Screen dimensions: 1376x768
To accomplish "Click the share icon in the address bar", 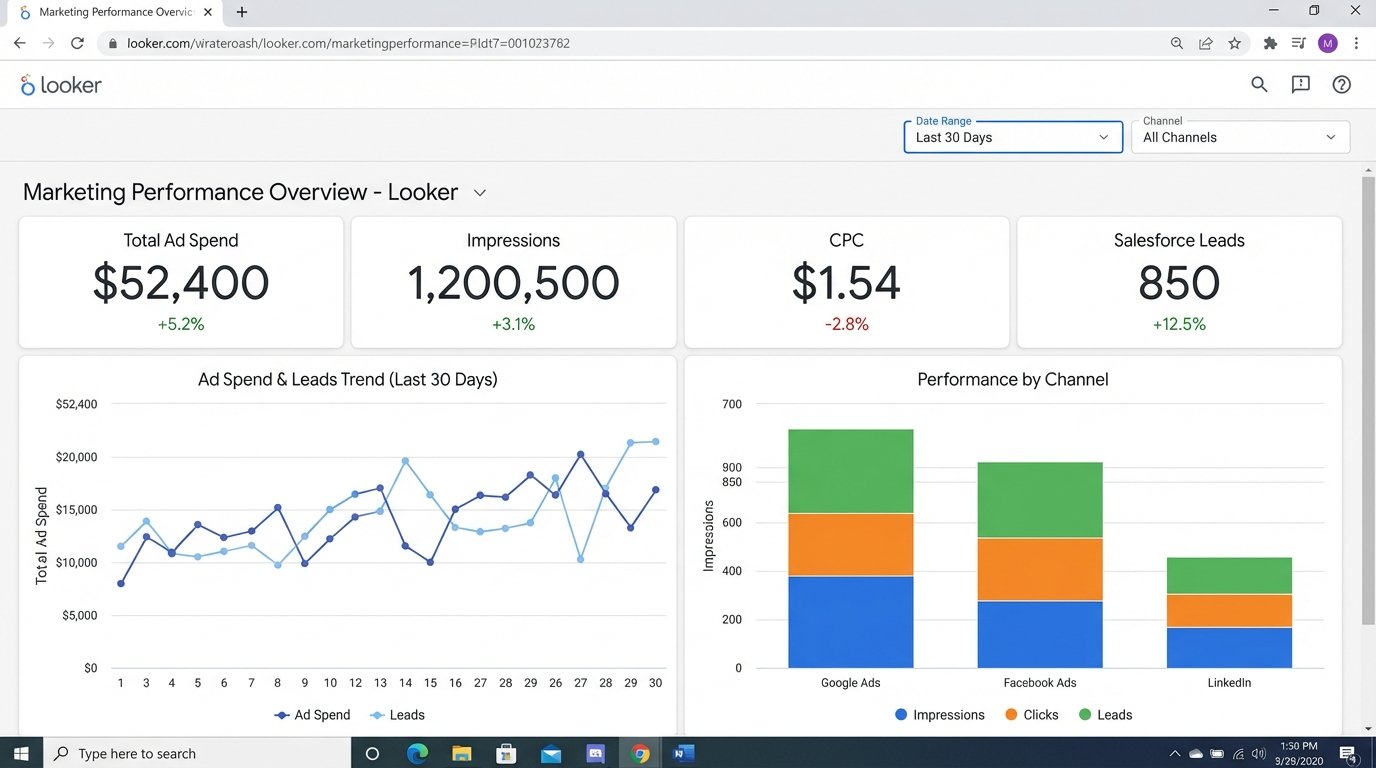I will point(1205,43).
